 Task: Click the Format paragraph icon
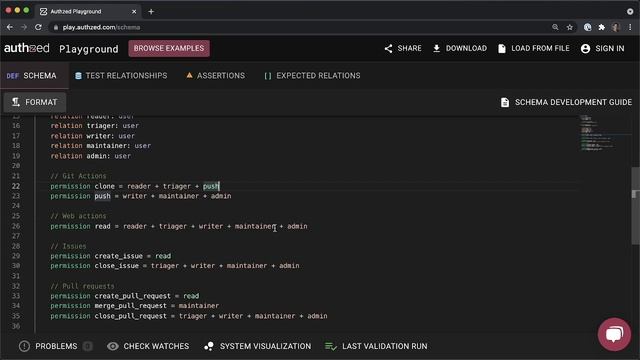pyautogui.click(x=16, y=102)
